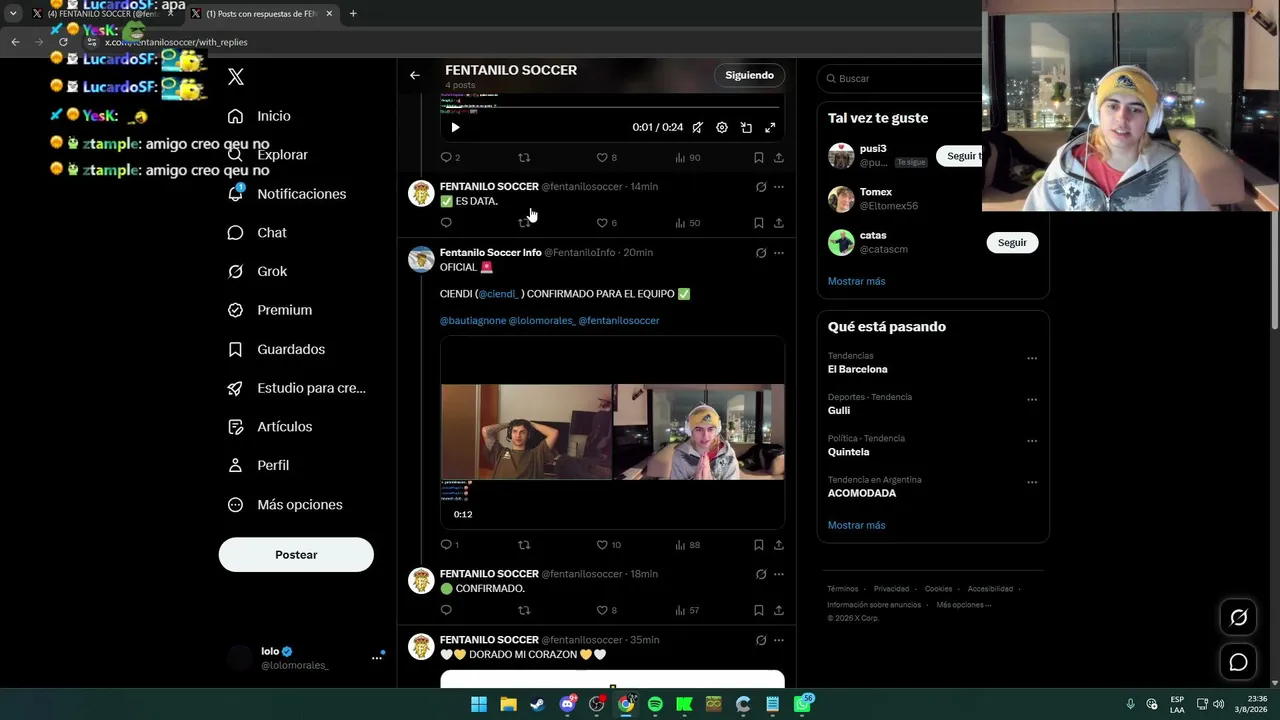Seek on the top video progress bar
This screenshot has width=1280, height=720.
[x=612, y=107]
